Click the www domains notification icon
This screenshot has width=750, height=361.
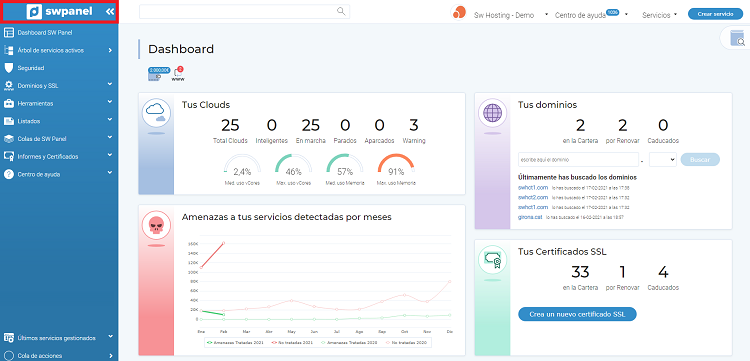tap(178, 74)
